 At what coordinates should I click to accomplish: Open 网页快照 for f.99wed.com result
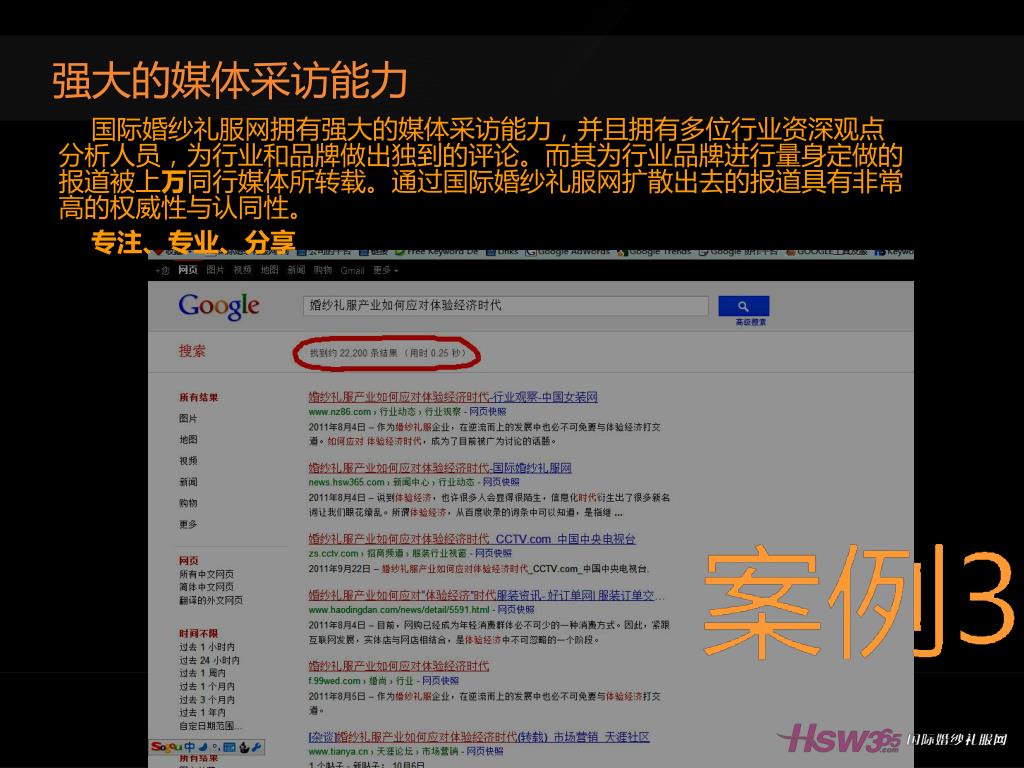[440, 681]
